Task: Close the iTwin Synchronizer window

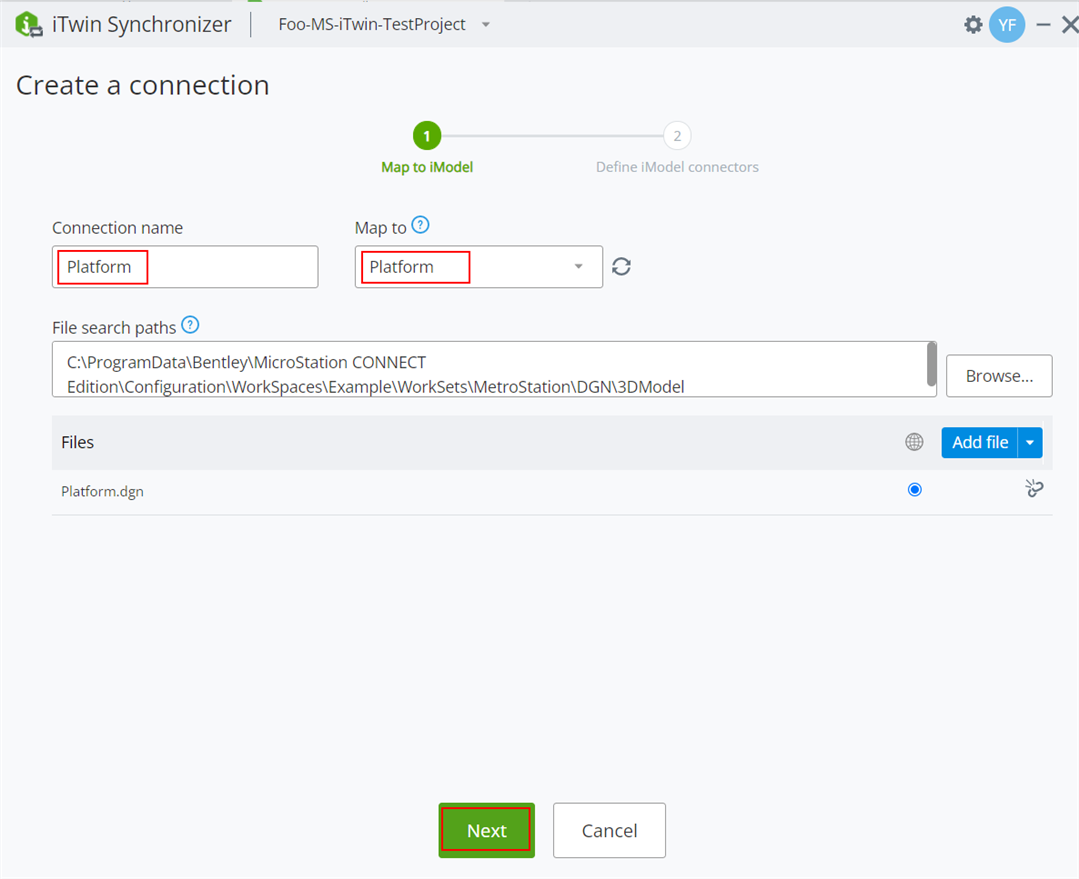Action: (1070, 25)
